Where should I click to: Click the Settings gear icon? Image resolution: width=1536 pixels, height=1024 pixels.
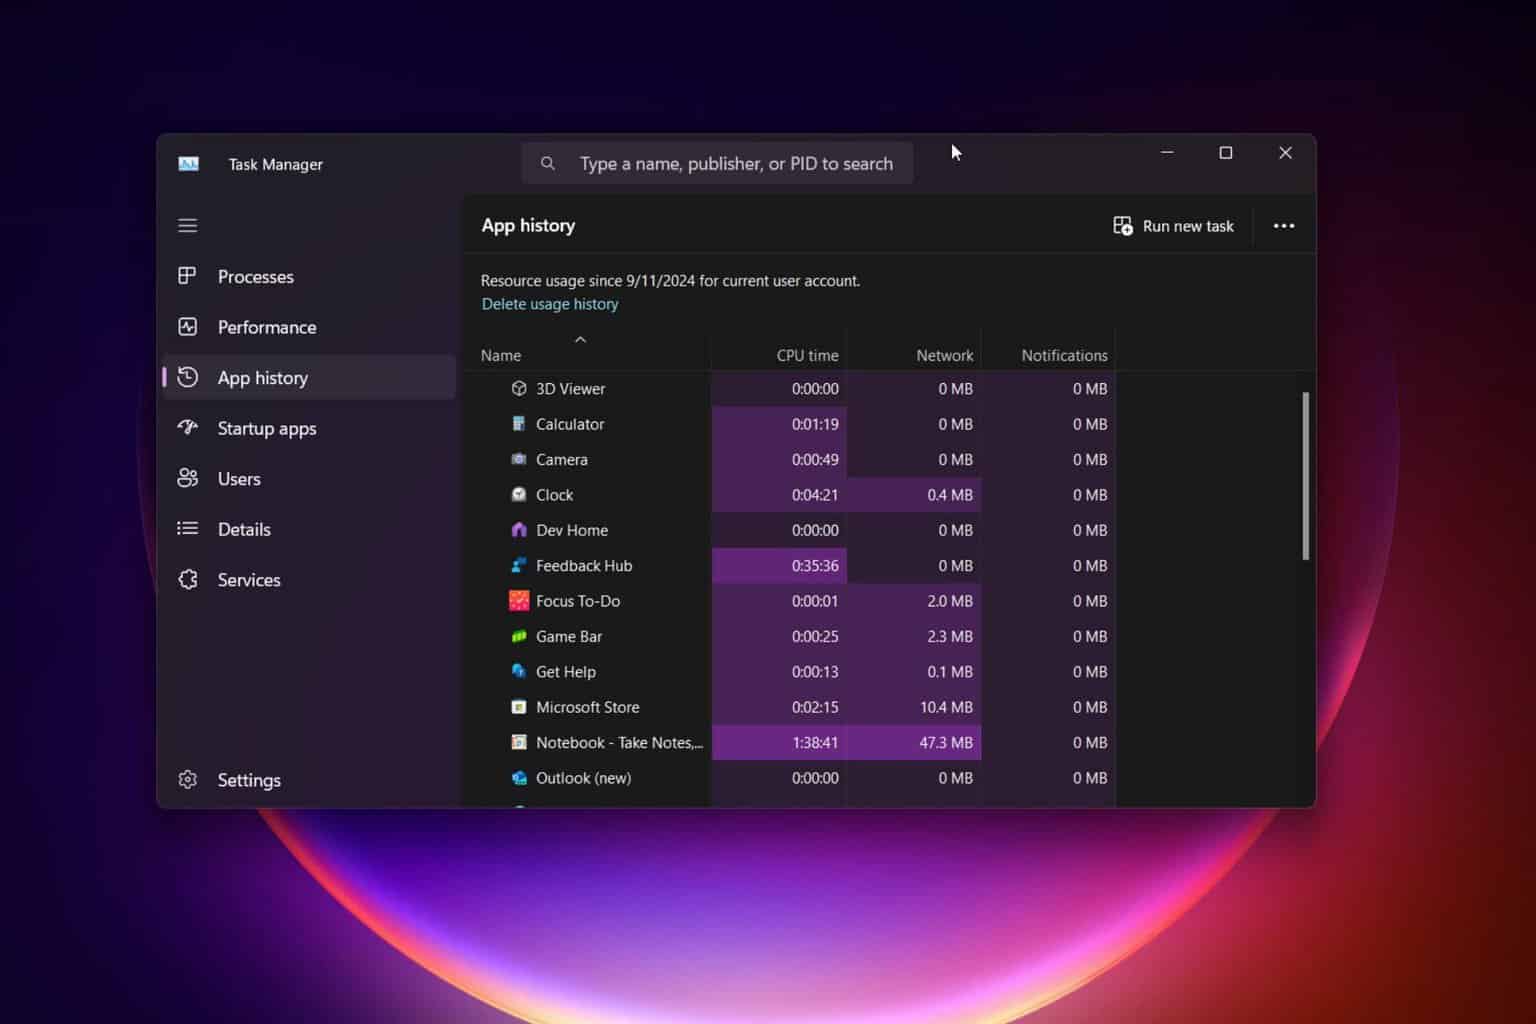tap(187, 779)
